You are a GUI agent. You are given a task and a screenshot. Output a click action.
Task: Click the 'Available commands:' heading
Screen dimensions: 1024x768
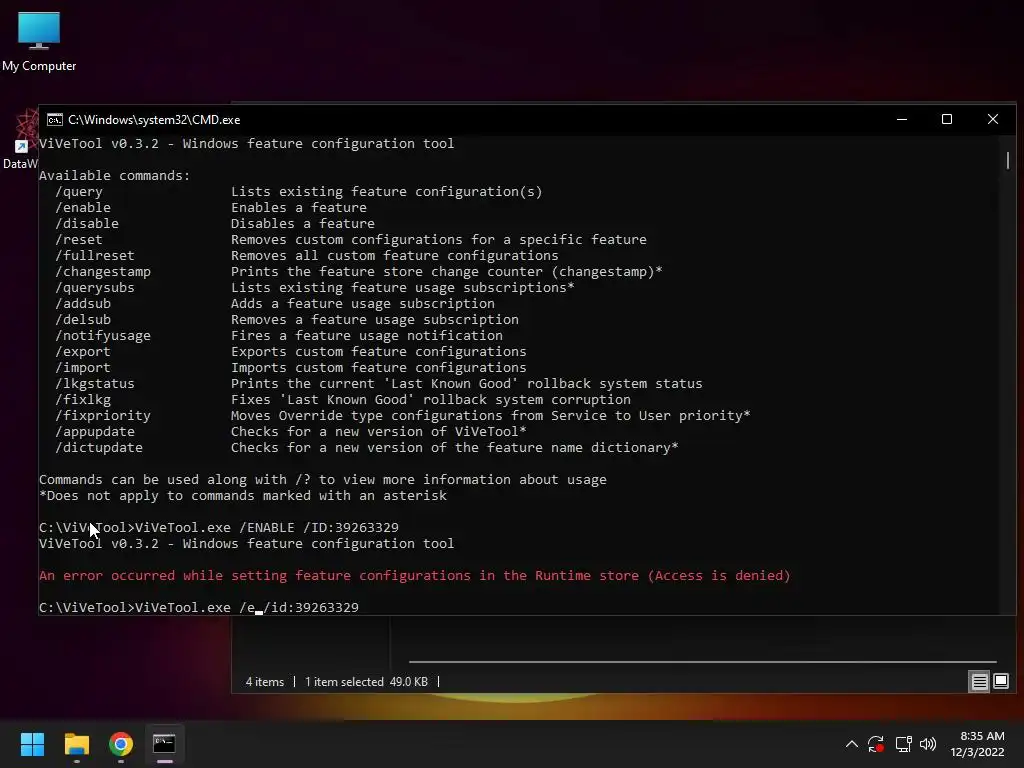114,176
